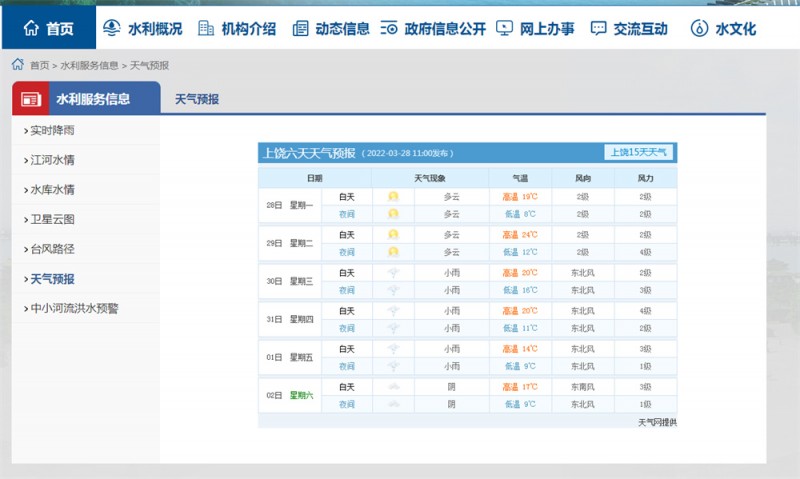Click the 东南风 wind direction cell

click(583, 387)
